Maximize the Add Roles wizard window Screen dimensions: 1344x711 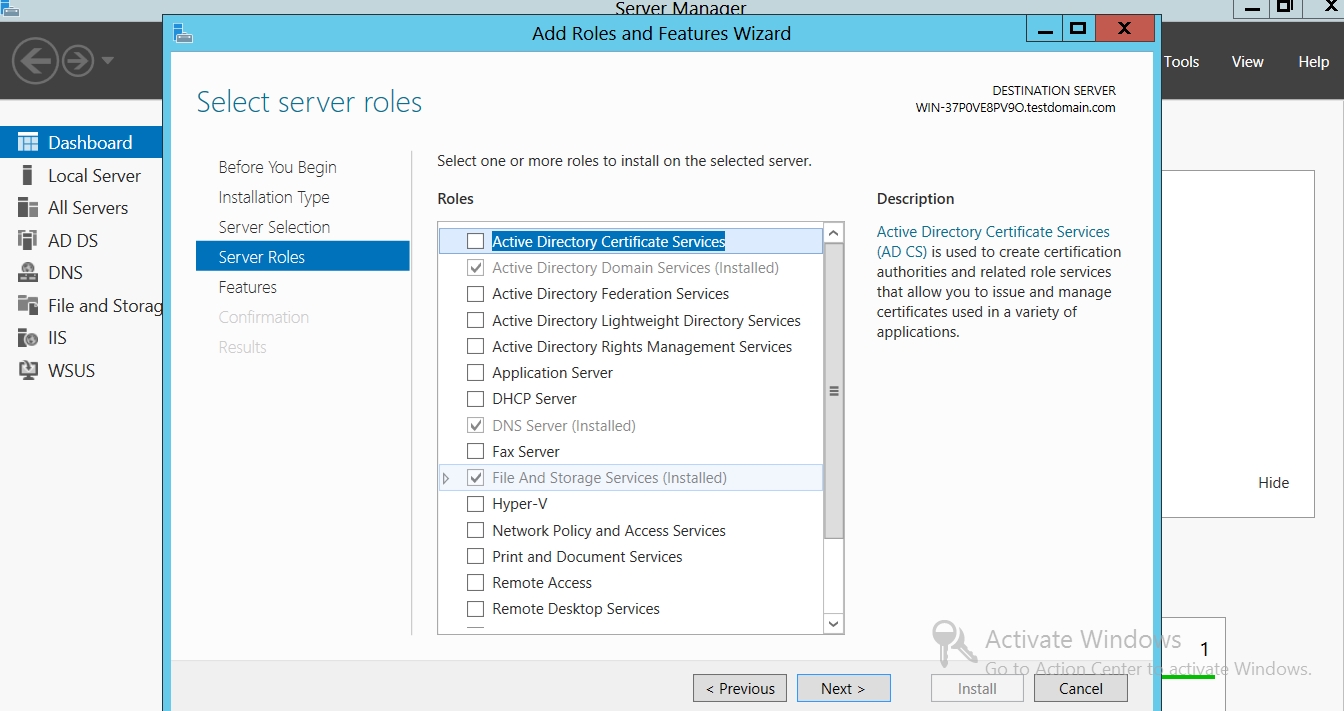[x=1078, y=28]
